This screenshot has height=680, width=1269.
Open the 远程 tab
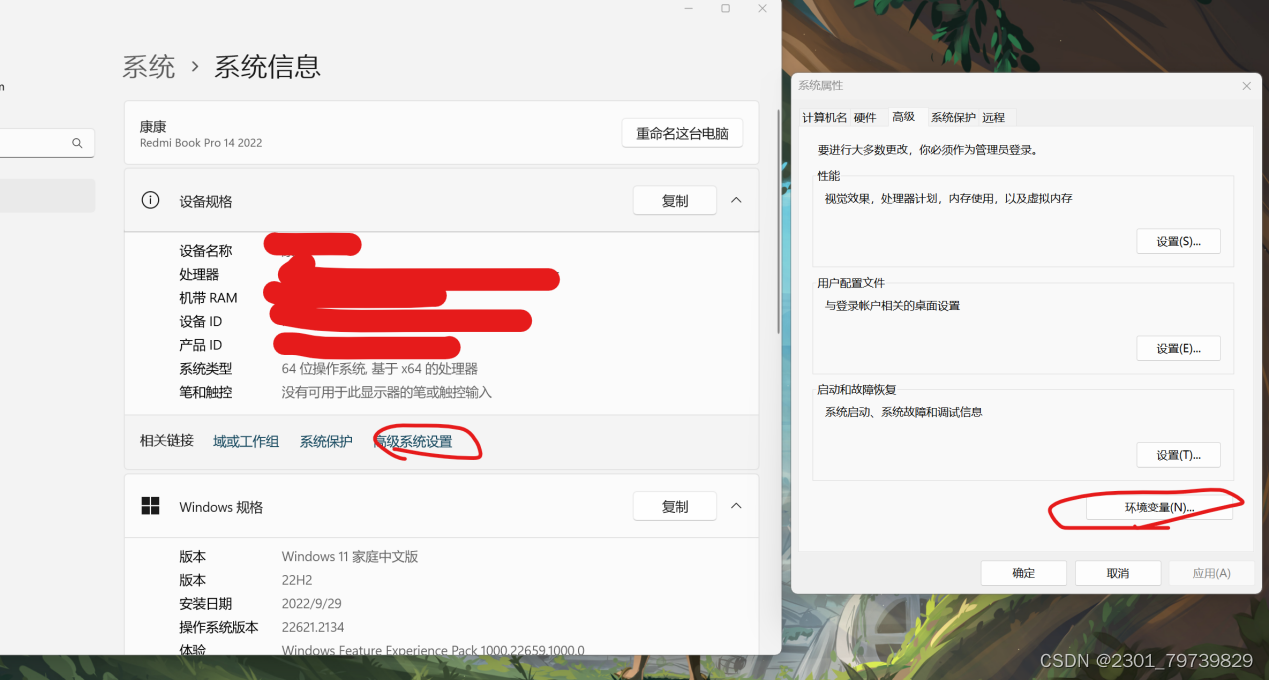tap(994, 118)
